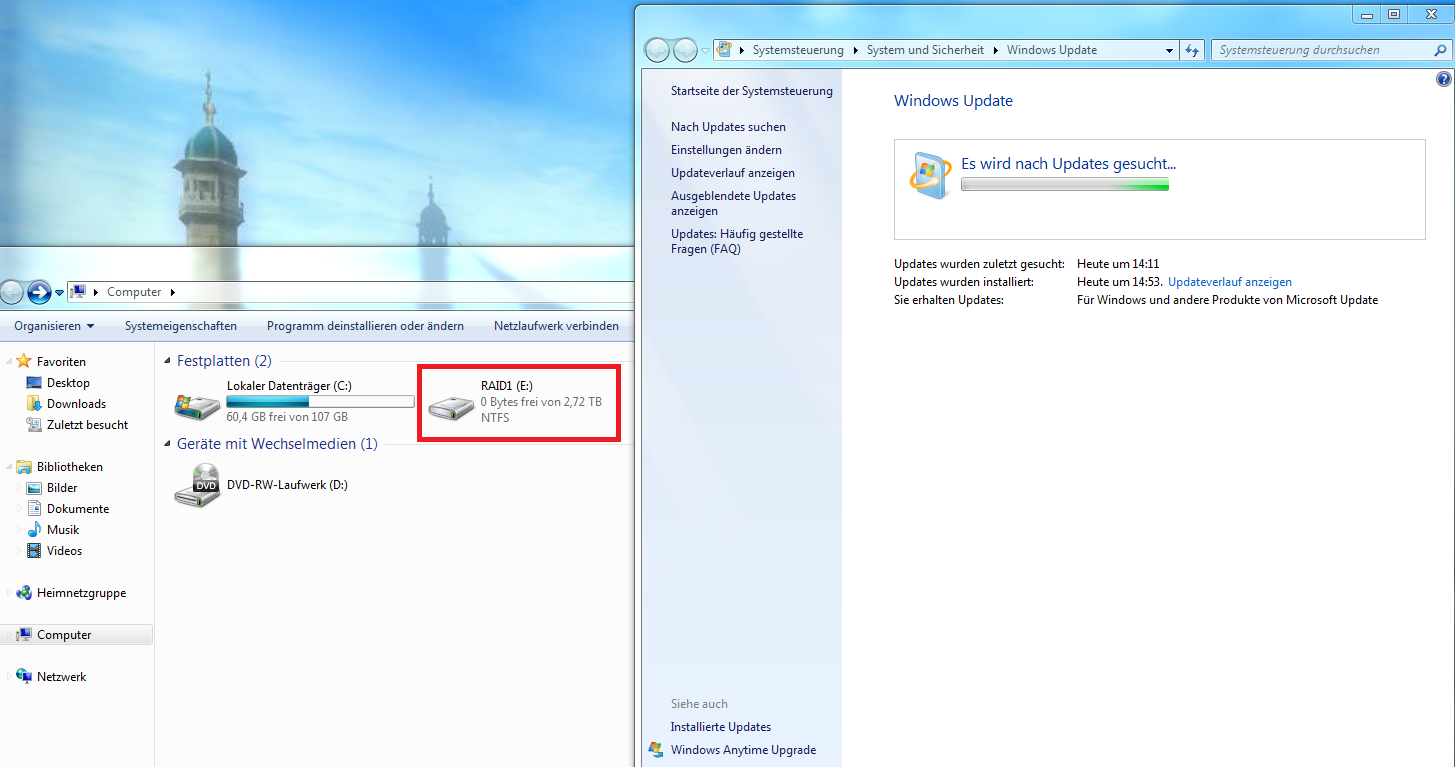This screenshot has width=1455, height=767.
Task: Click Updateverlauf anzeigen next to install time
Action: pos(1230,282)
